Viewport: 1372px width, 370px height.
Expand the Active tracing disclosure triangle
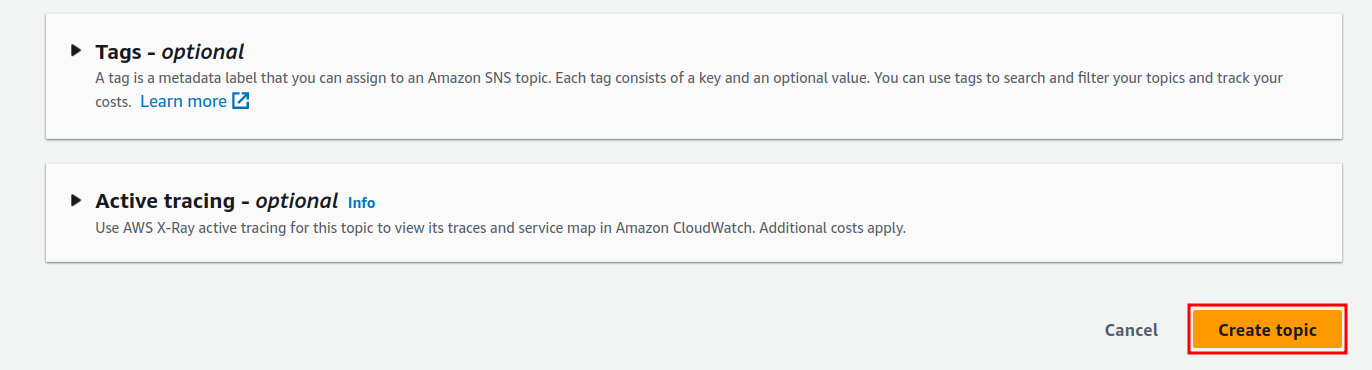(x=76, y=200)
